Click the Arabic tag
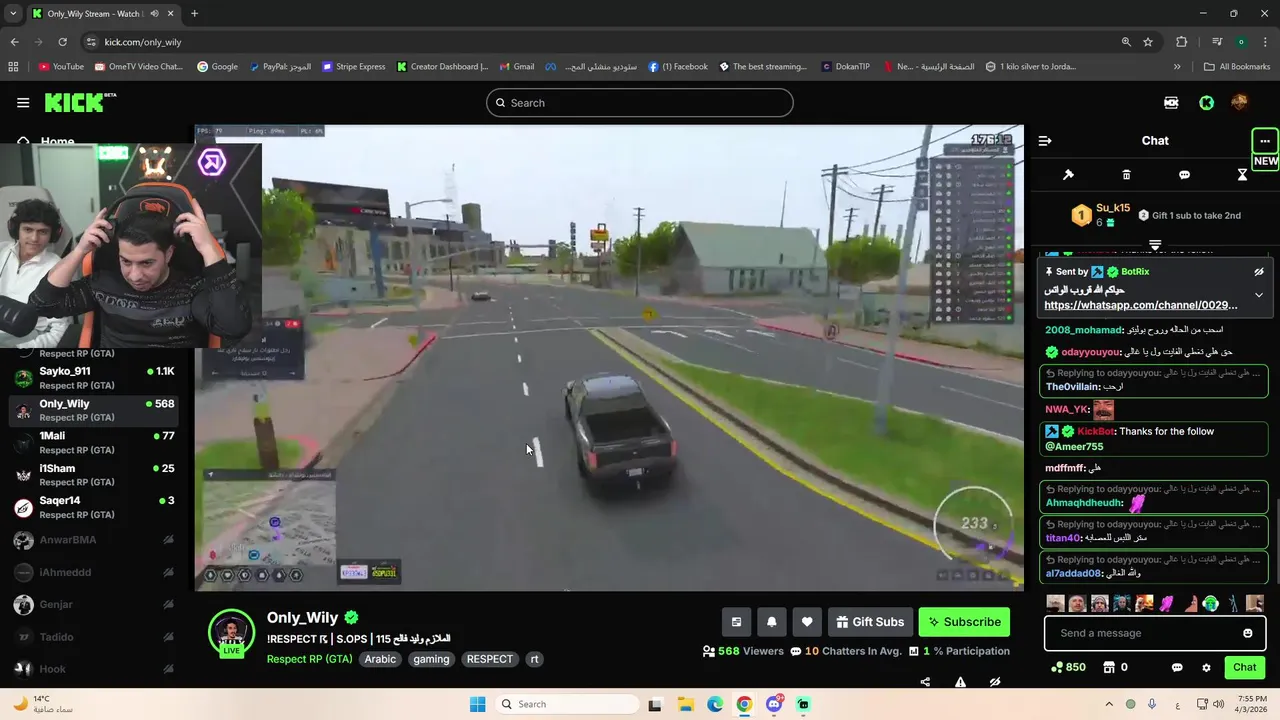Image resolution: width=1280 pixels, height=720 pixels. click(x=380, y=659)
